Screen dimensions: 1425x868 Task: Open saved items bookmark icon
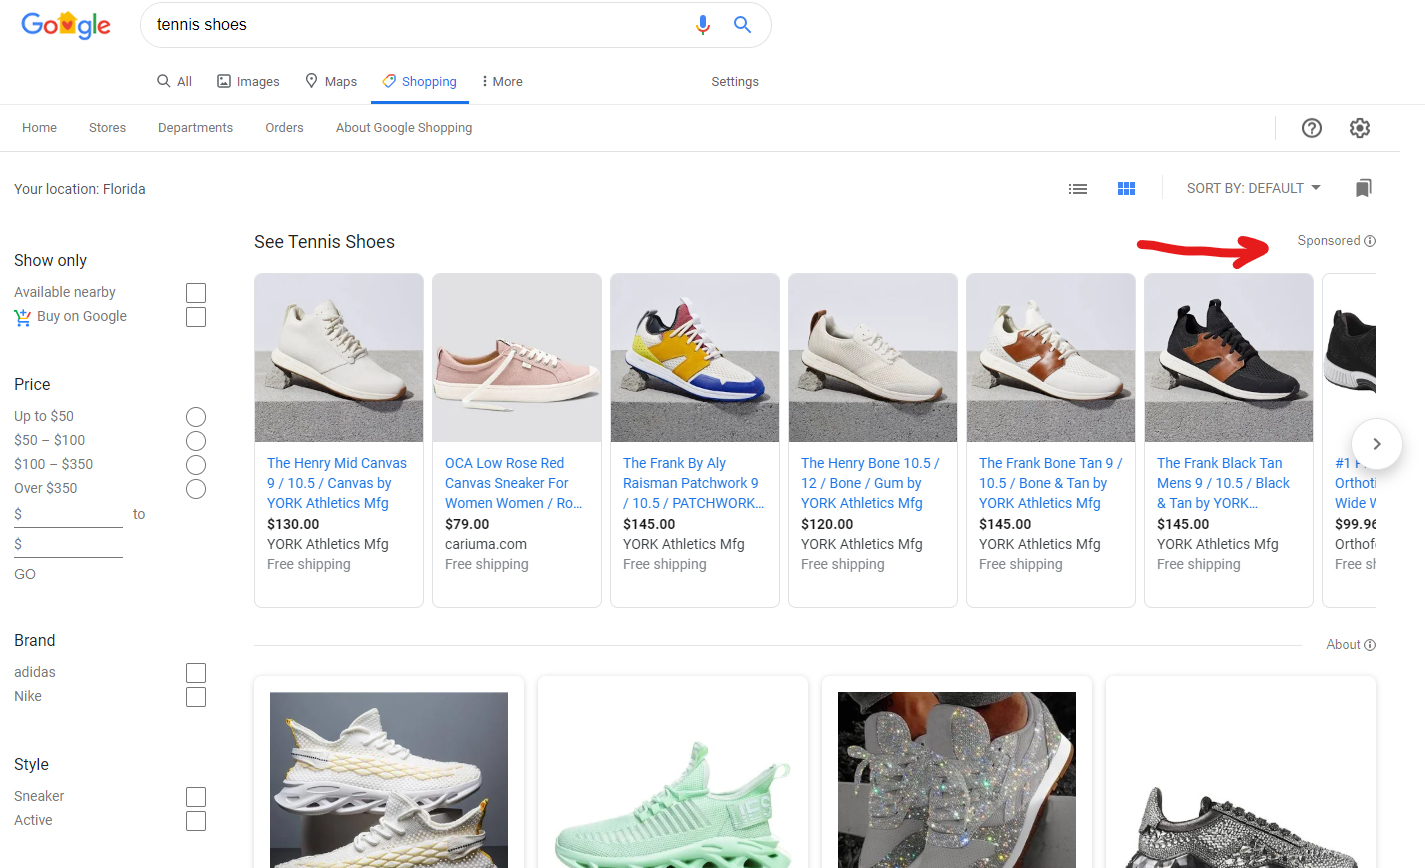1364,188
